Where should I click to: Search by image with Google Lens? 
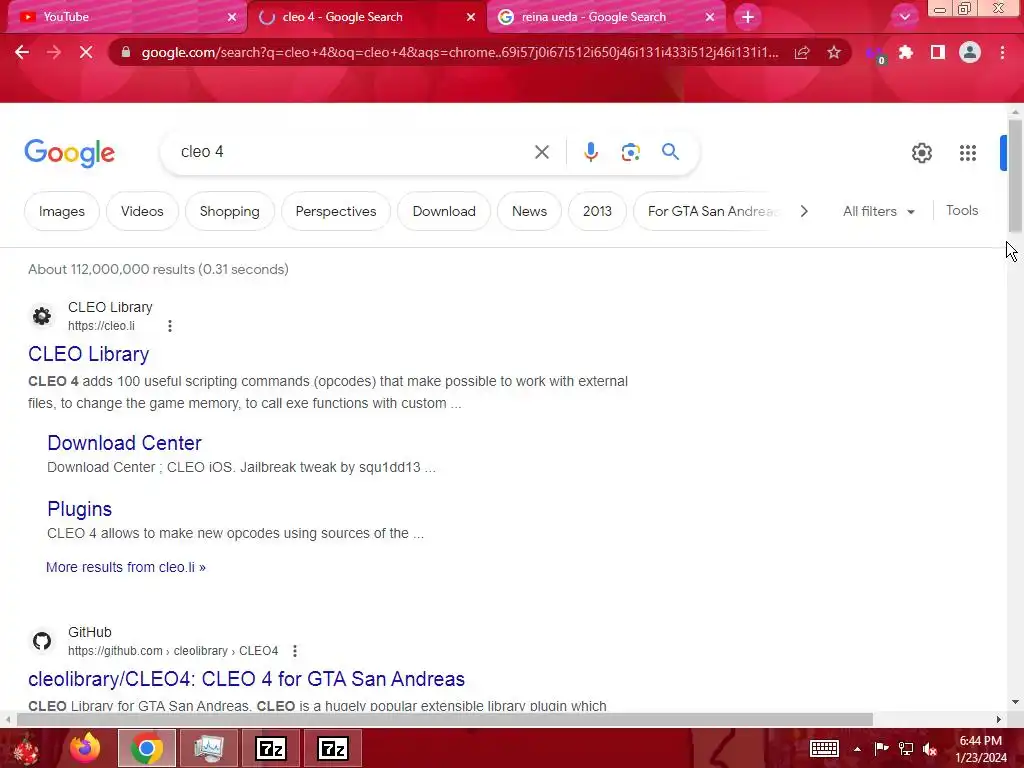[630, 152]
